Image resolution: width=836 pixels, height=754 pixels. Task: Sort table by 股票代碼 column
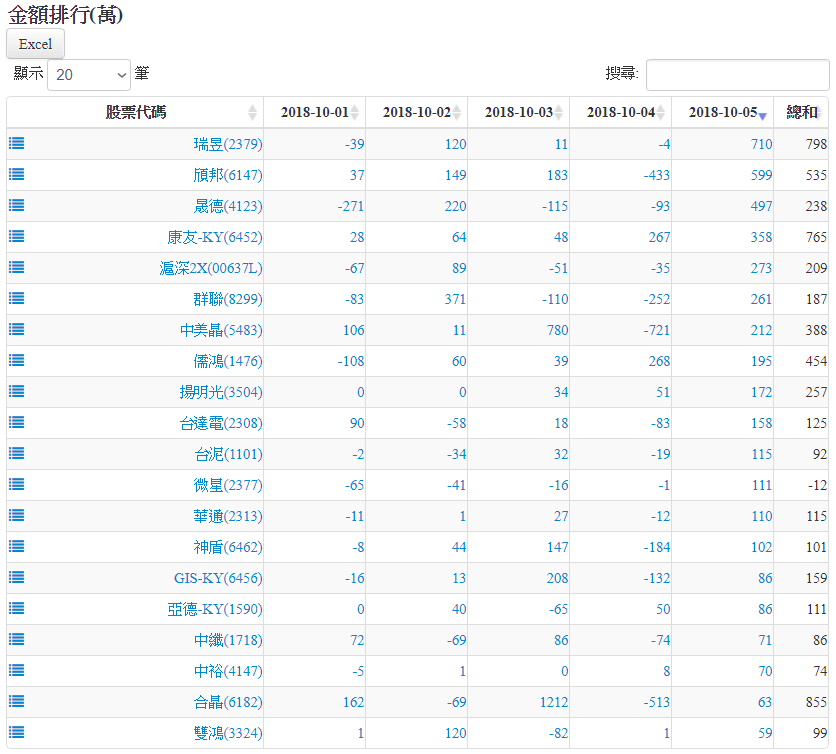[136, 112]
